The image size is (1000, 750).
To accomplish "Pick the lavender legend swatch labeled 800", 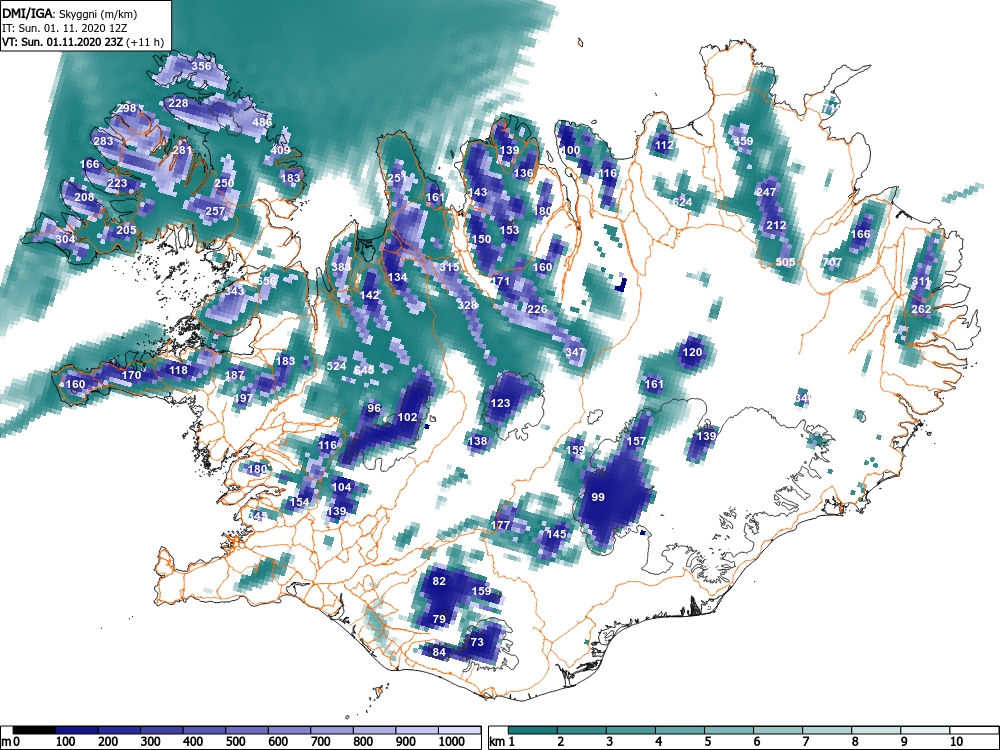I will (374, 730).
